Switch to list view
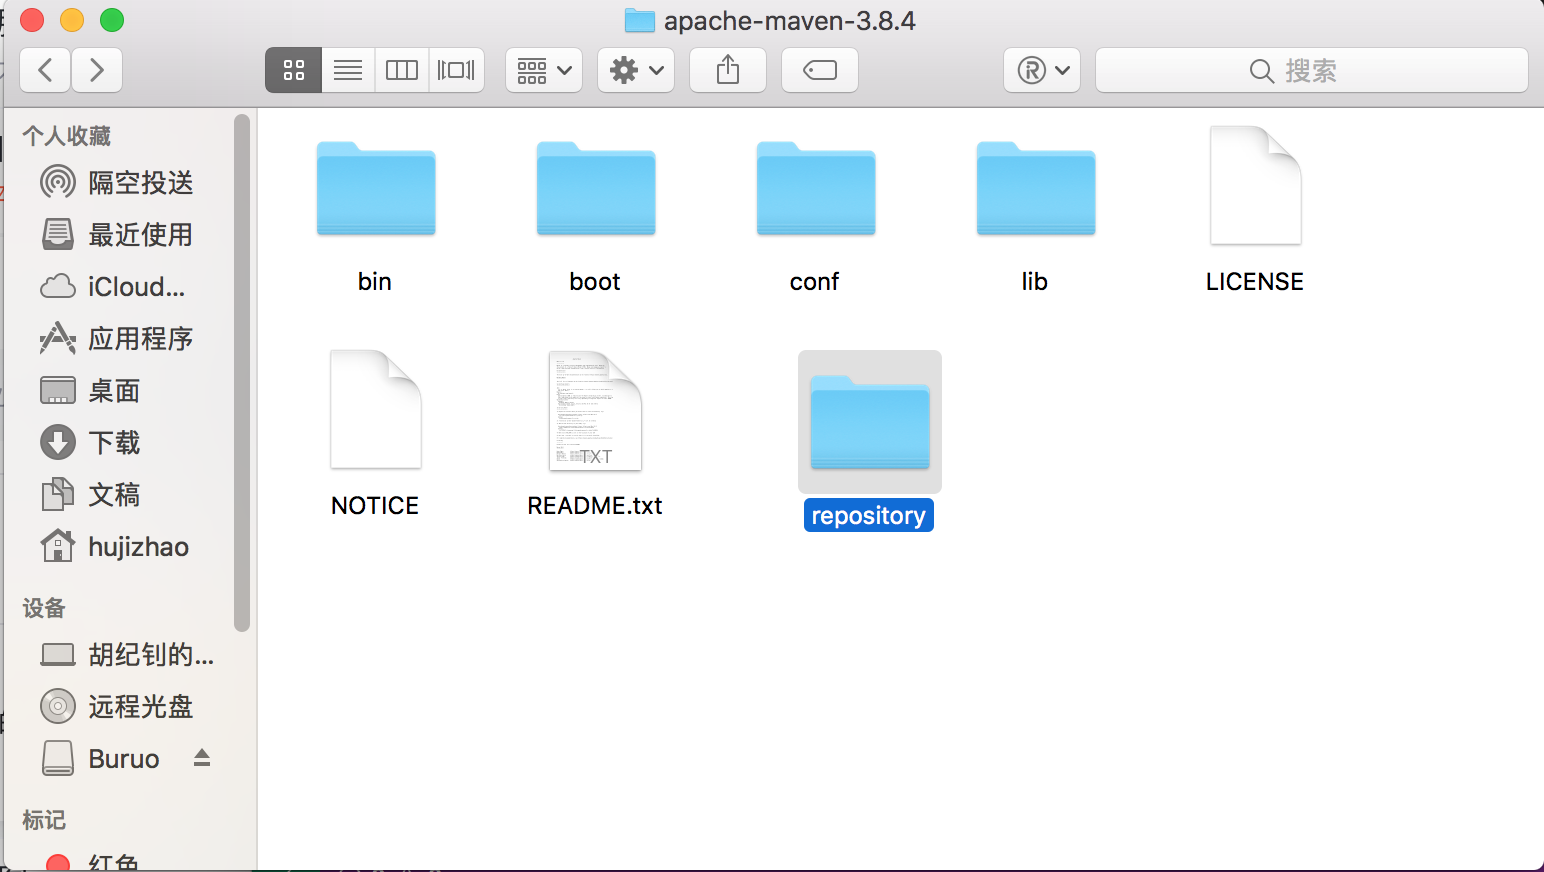The image size is (1544, 872). pyautogui.click(x=348, y=70)
